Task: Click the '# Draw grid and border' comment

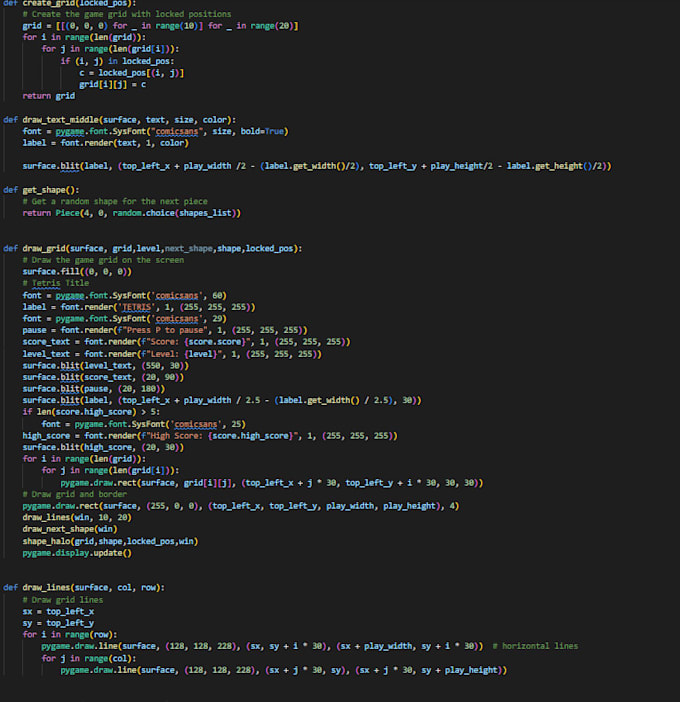Action: coord(75,494)
